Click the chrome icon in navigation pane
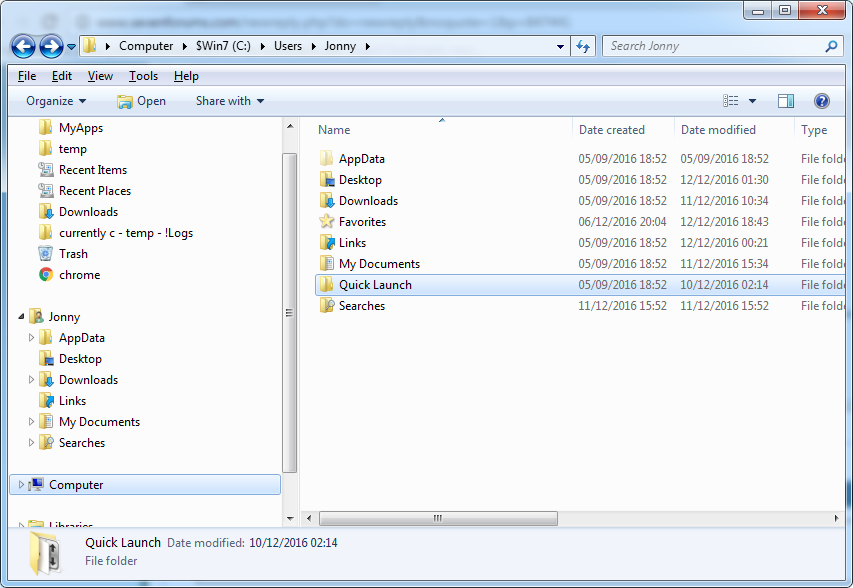Viewport: 853px width, 588px height. [46, 275]
